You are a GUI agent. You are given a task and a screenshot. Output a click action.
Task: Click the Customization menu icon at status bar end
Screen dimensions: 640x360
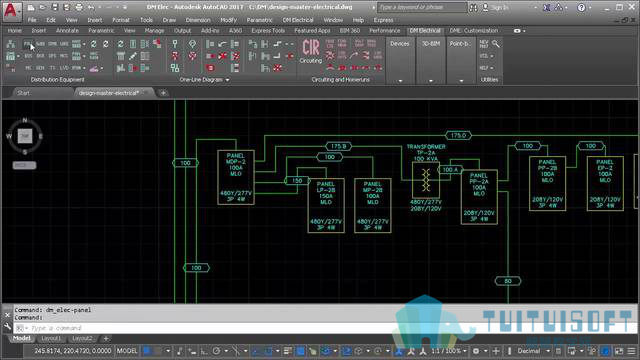[x=631, y=351]
